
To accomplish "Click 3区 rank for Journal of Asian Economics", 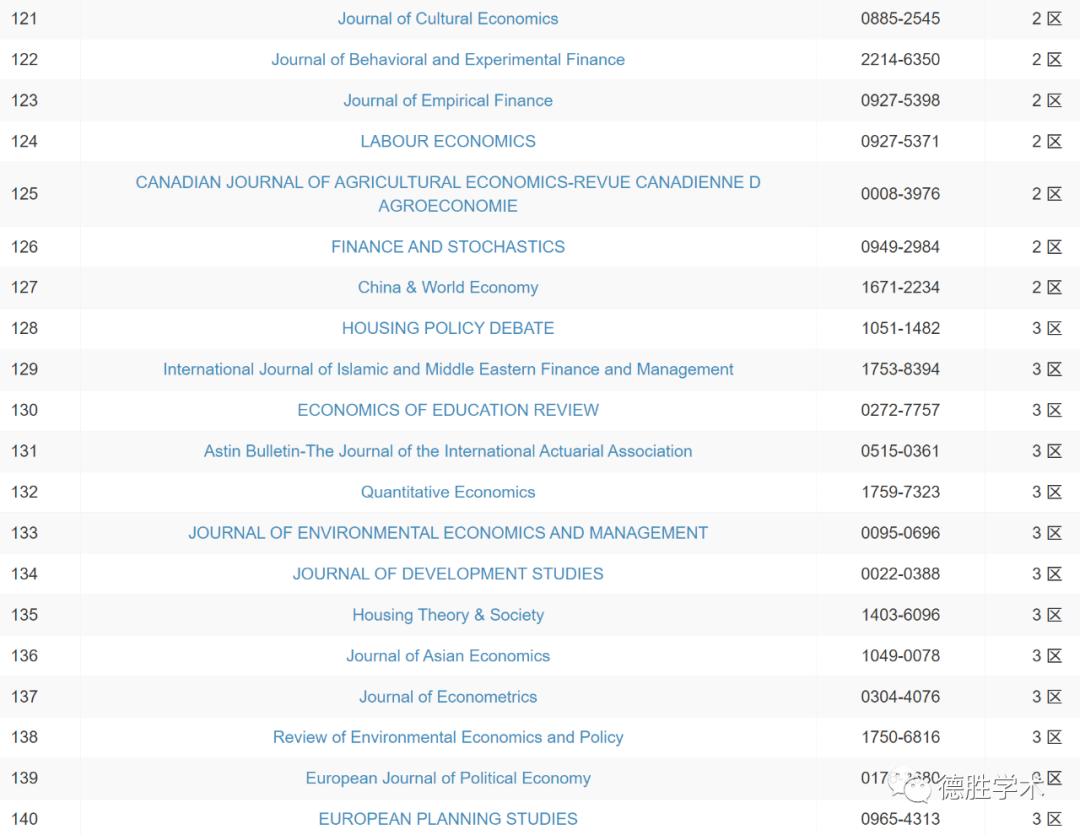I will (1047, 656).
